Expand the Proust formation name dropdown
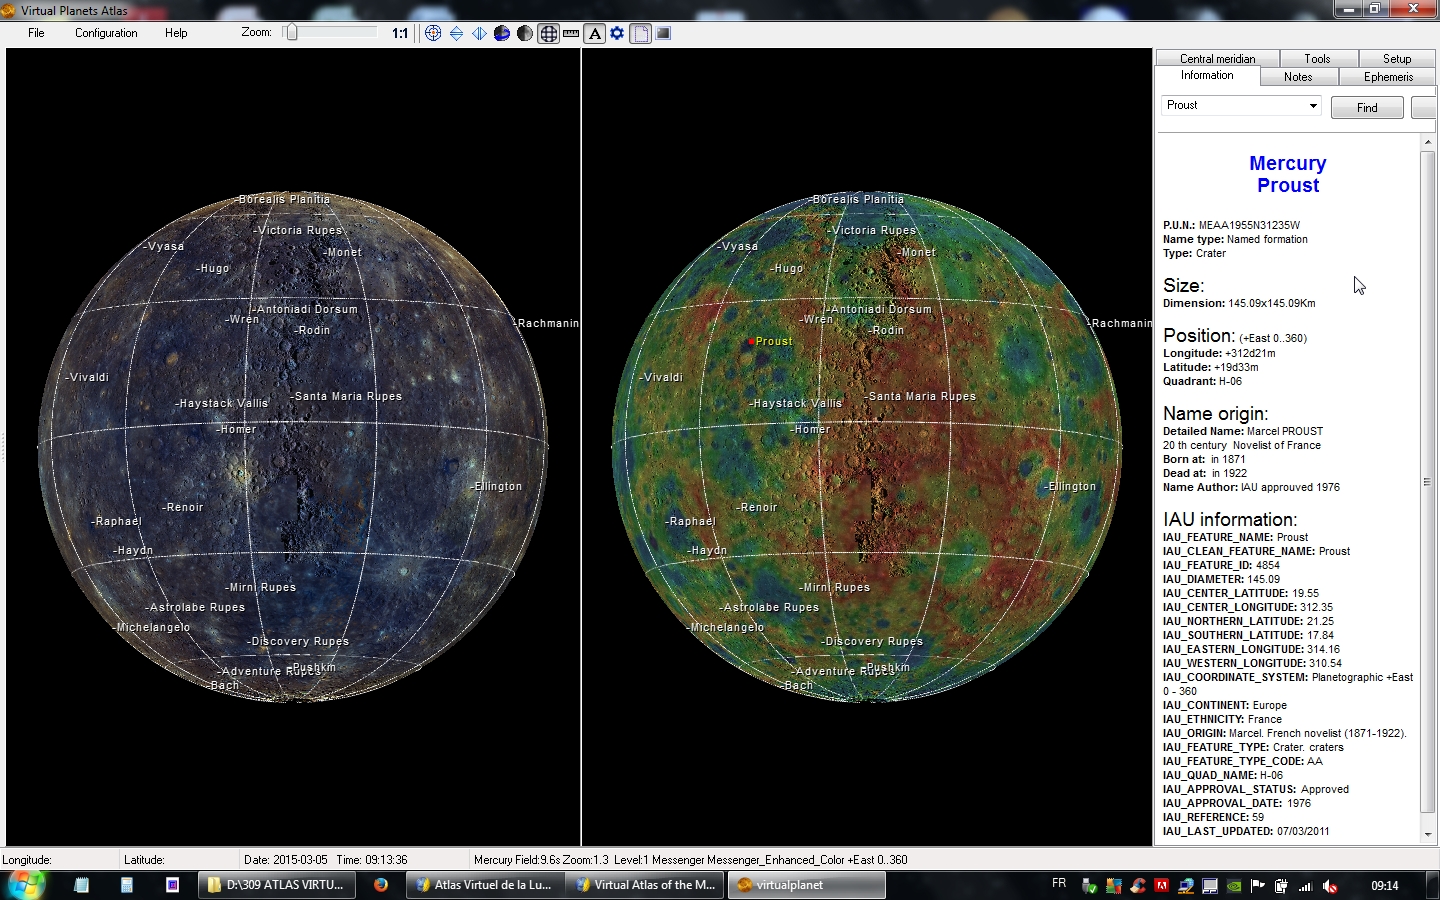This screenshot has width=1440, height=900. click(1313, 106)
